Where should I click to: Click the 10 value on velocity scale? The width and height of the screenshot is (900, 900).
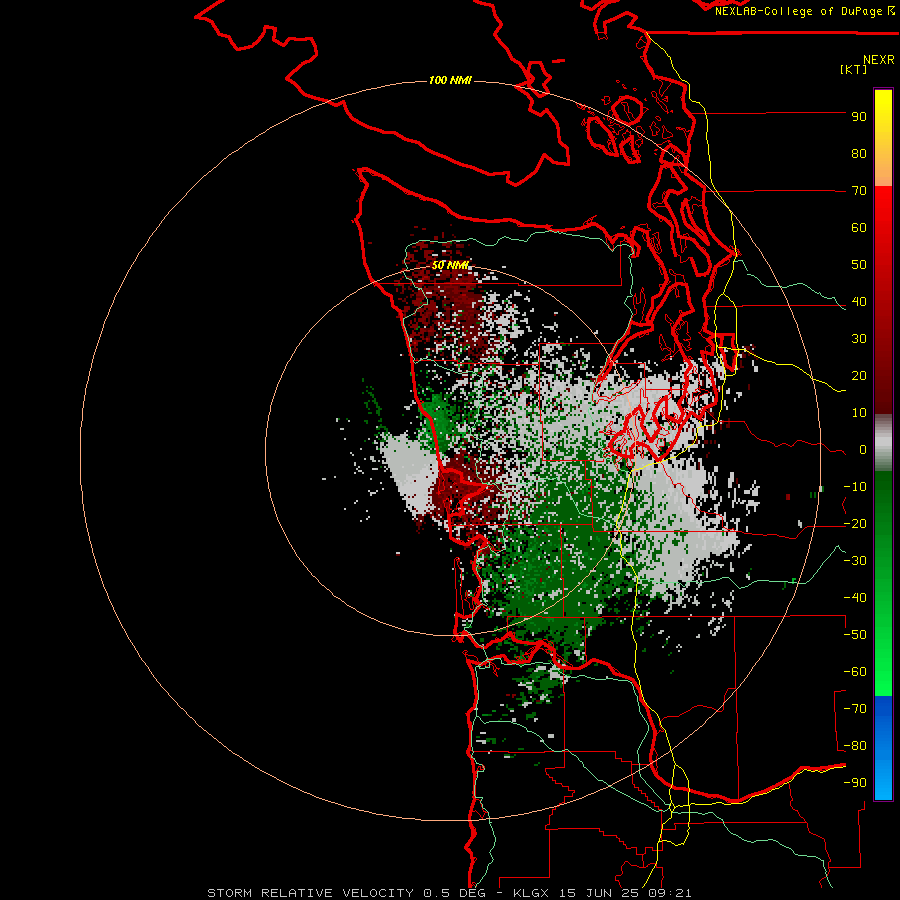click(859, 413)
